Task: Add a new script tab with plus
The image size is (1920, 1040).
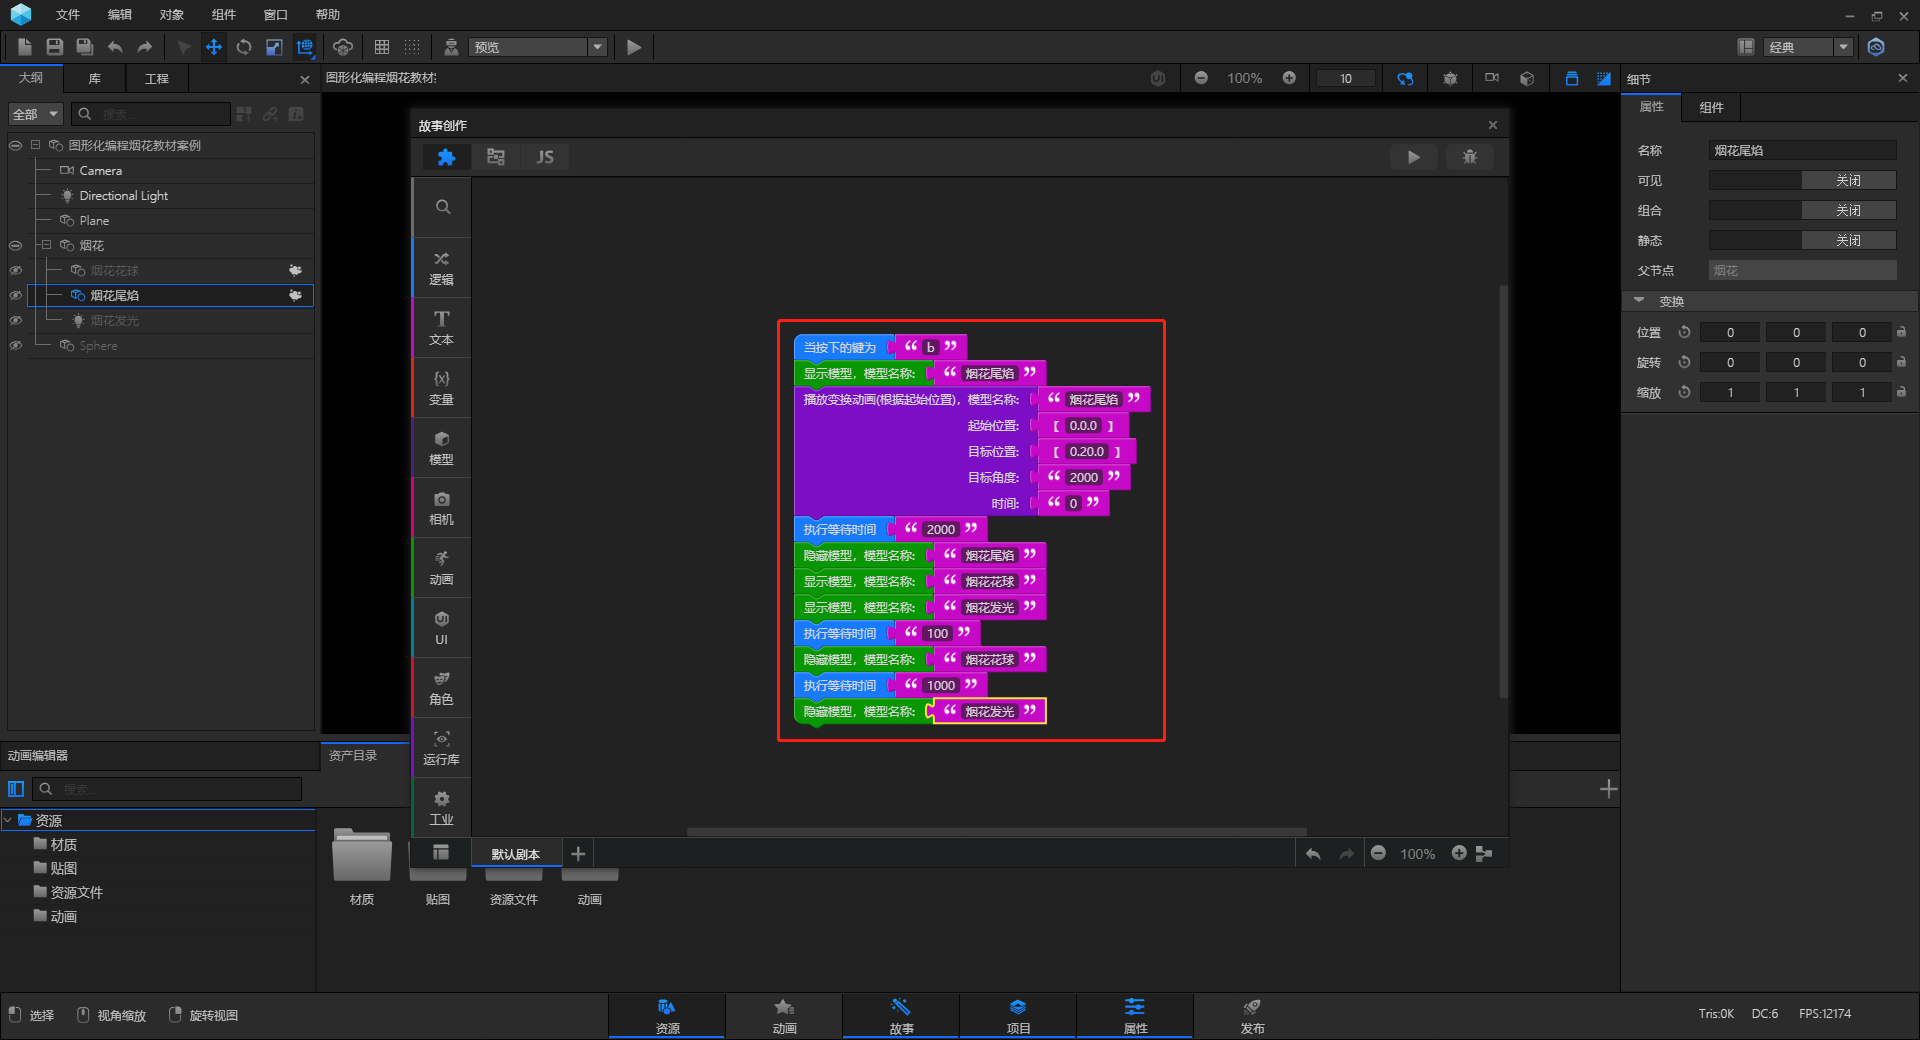Action: pyautogui.click(x=578, y=854)
